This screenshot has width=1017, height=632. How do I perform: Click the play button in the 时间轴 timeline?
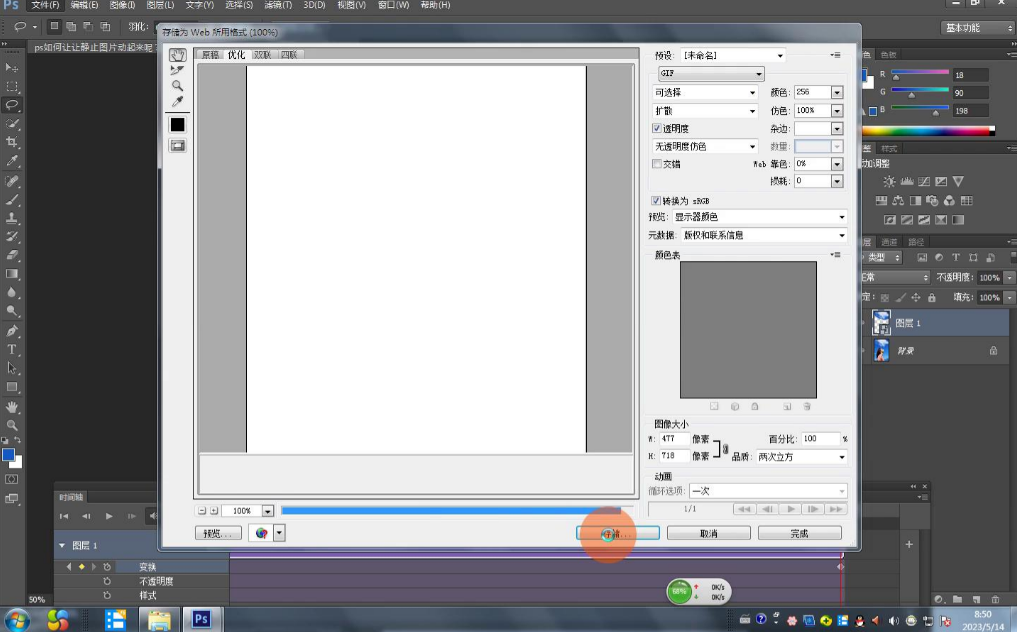click(109, 517)
